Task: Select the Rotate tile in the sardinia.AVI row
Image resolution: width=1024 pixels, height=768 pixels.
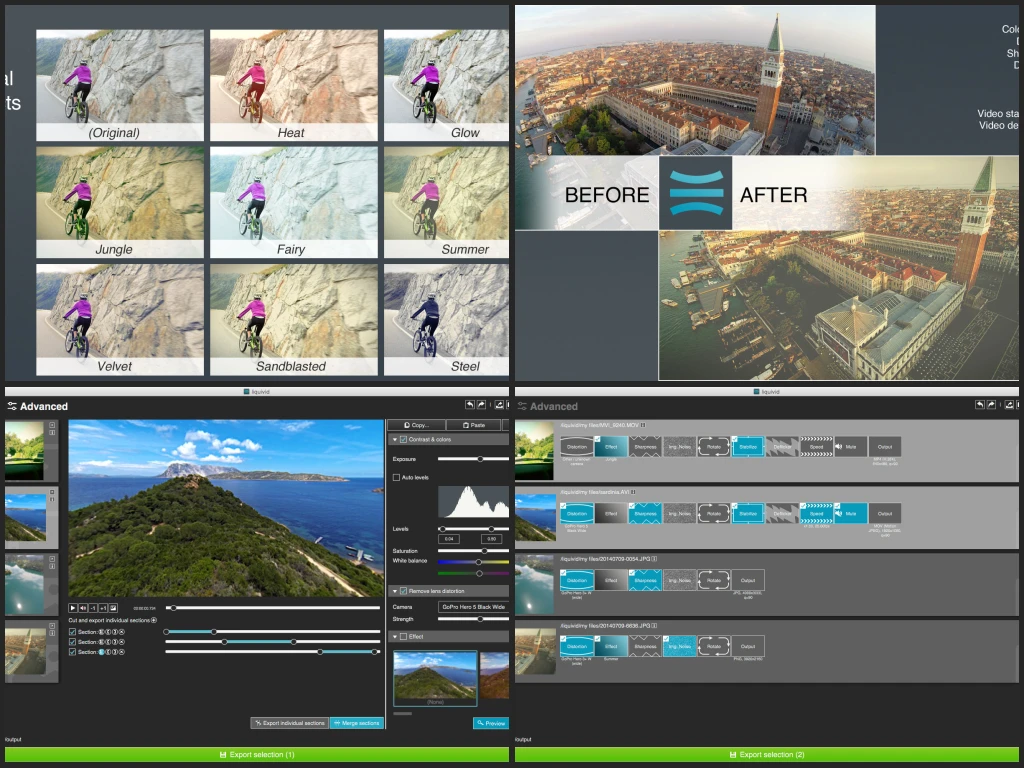Action: coord(714,513)
